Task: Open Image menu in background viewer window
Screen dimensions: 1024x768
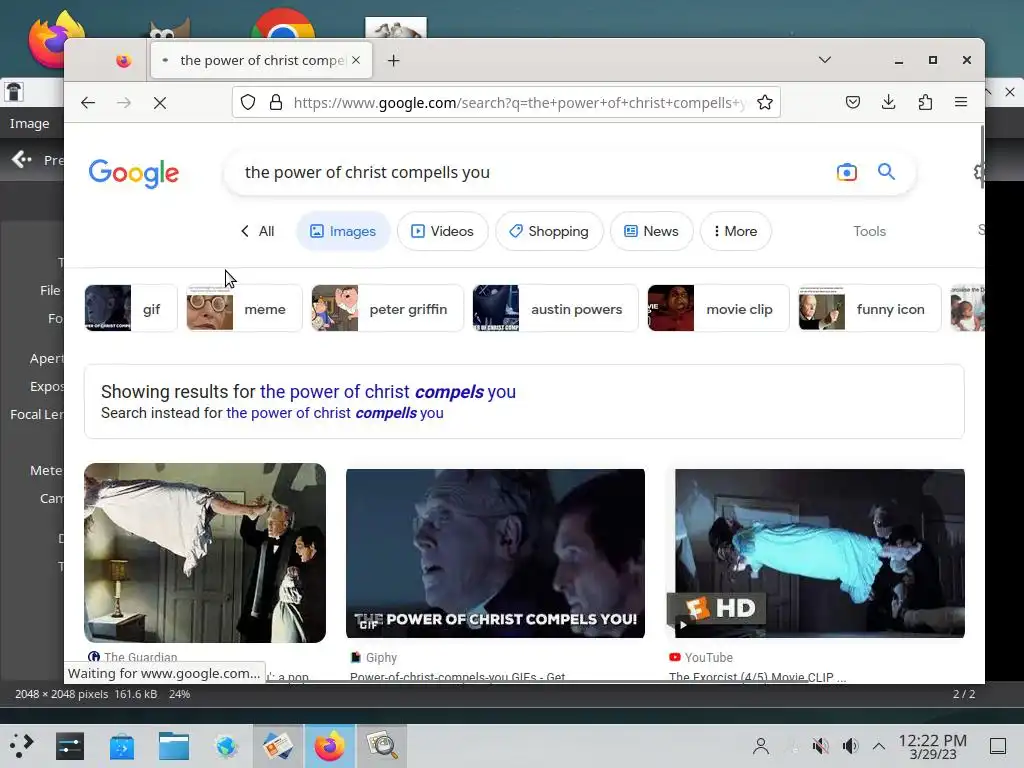Action: click(x=29, y=123)
